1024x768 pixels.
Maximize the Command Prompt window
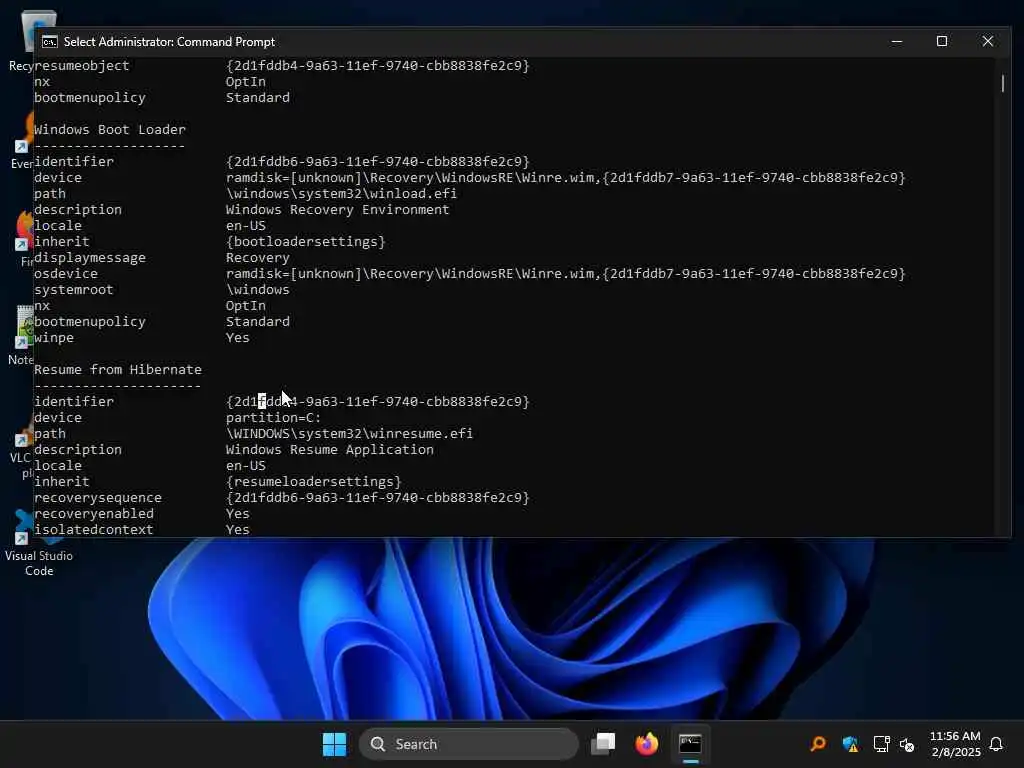942,42
